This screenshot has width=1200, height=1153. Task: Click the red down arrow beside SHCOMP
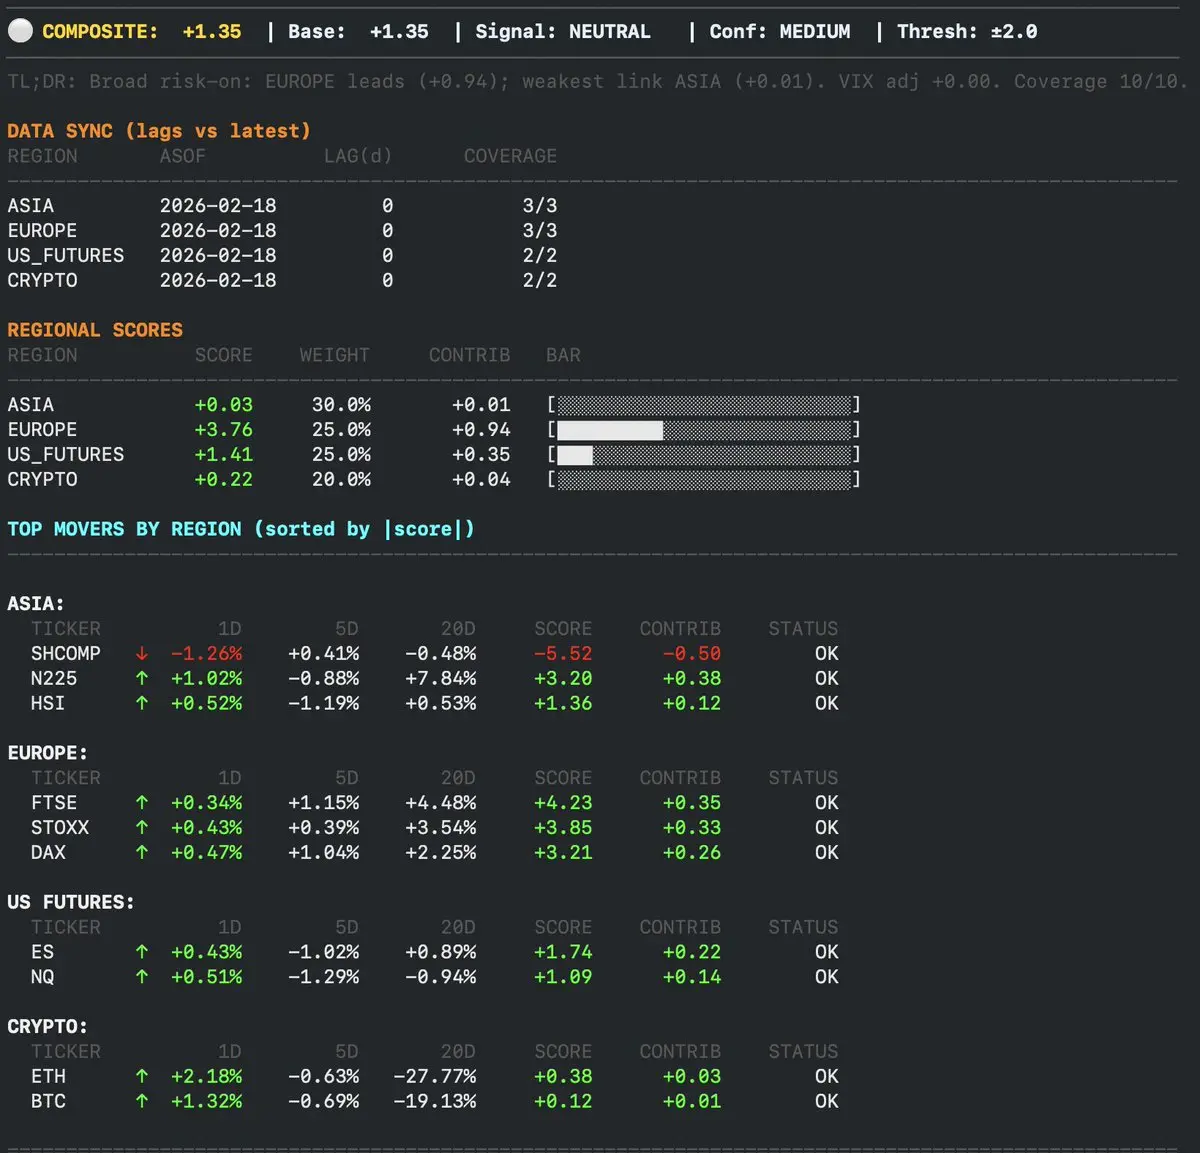[142, 654]
